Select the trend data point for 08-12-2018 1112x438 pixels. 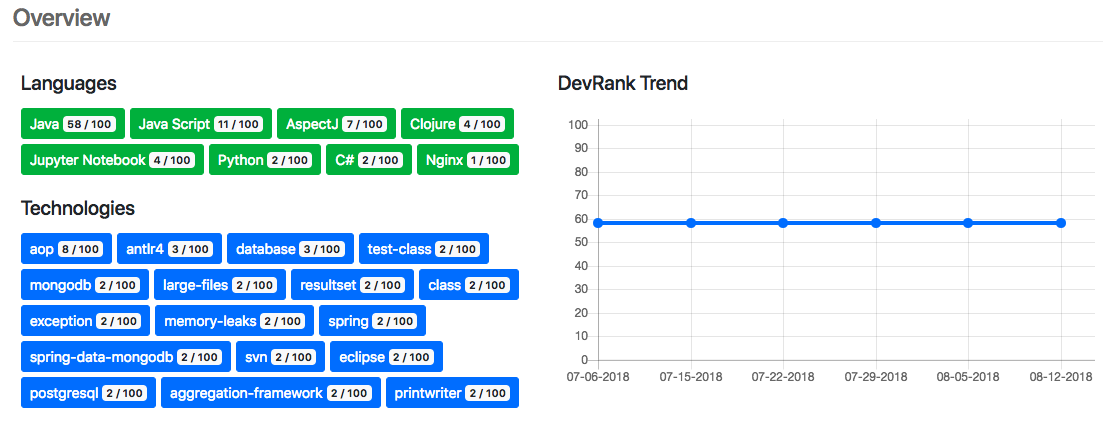point(1061,223)
